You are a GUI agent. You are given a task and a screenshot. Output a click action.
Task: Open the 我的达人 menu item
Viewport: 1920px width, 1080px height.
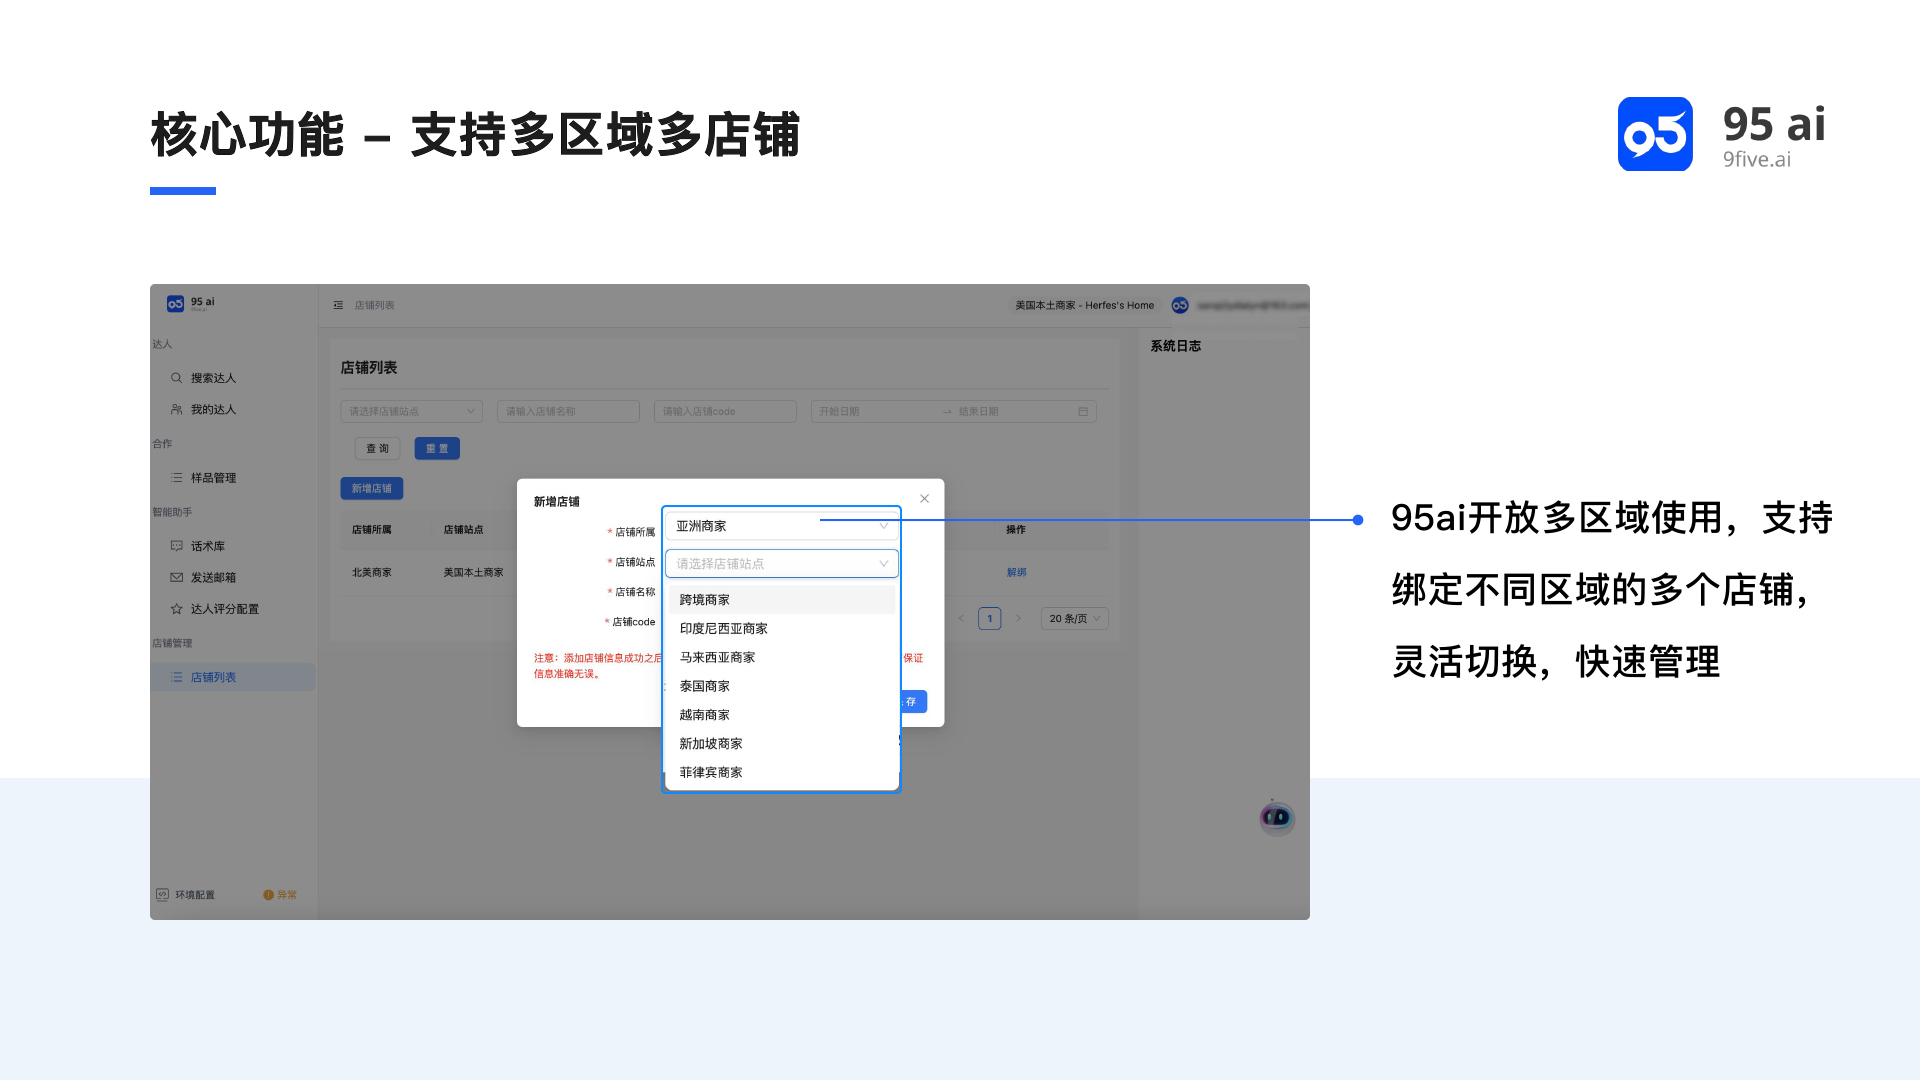213,409
